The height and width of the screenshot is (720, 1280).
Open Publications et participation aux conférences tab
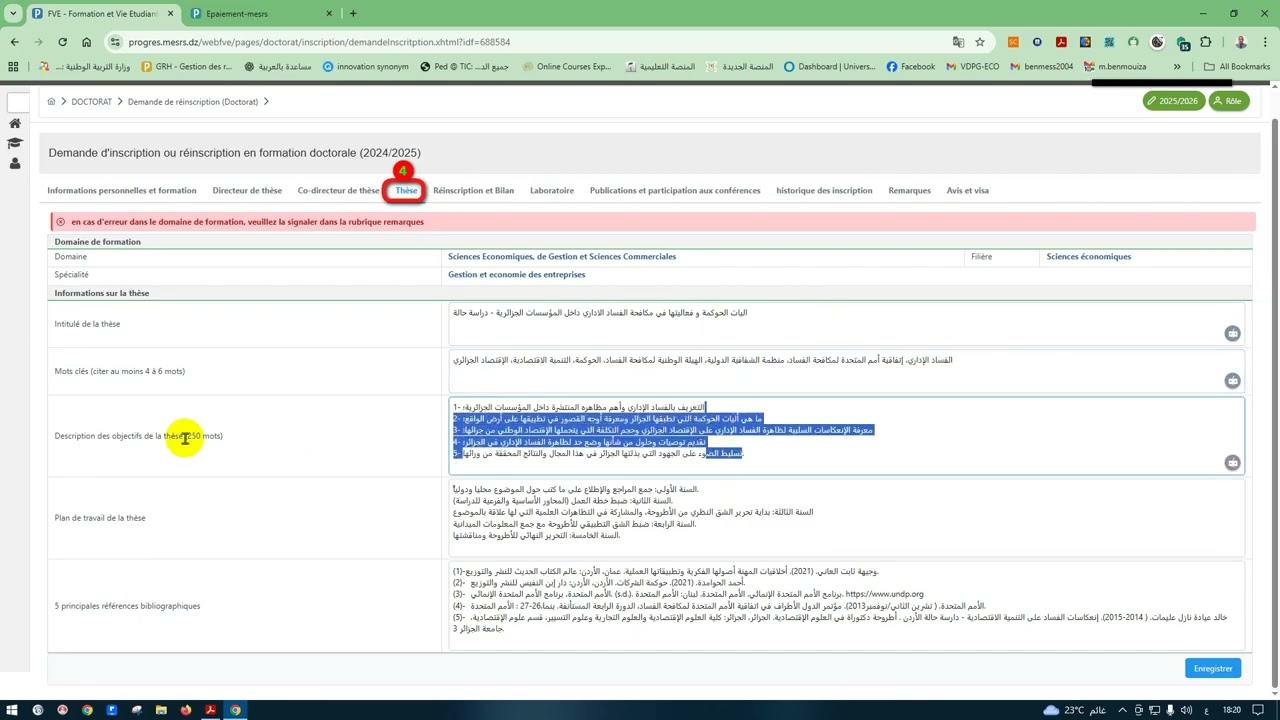[x=675, y=190]
